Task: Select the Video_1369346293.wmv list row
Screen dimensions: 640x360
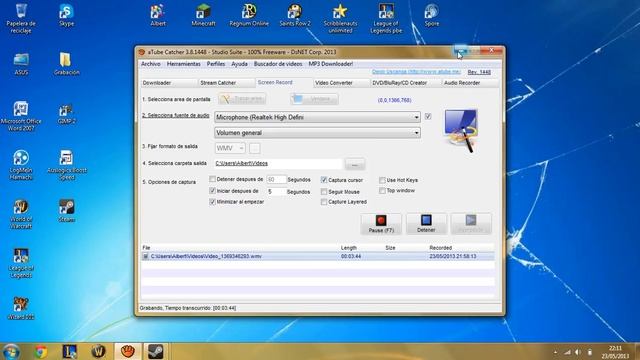Action: 318,256
